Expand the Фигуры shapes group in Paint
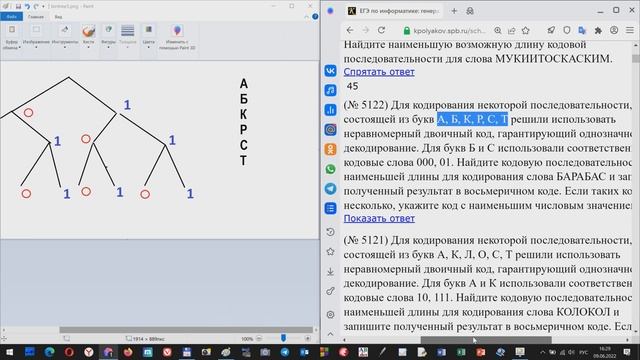 [108, 38]
